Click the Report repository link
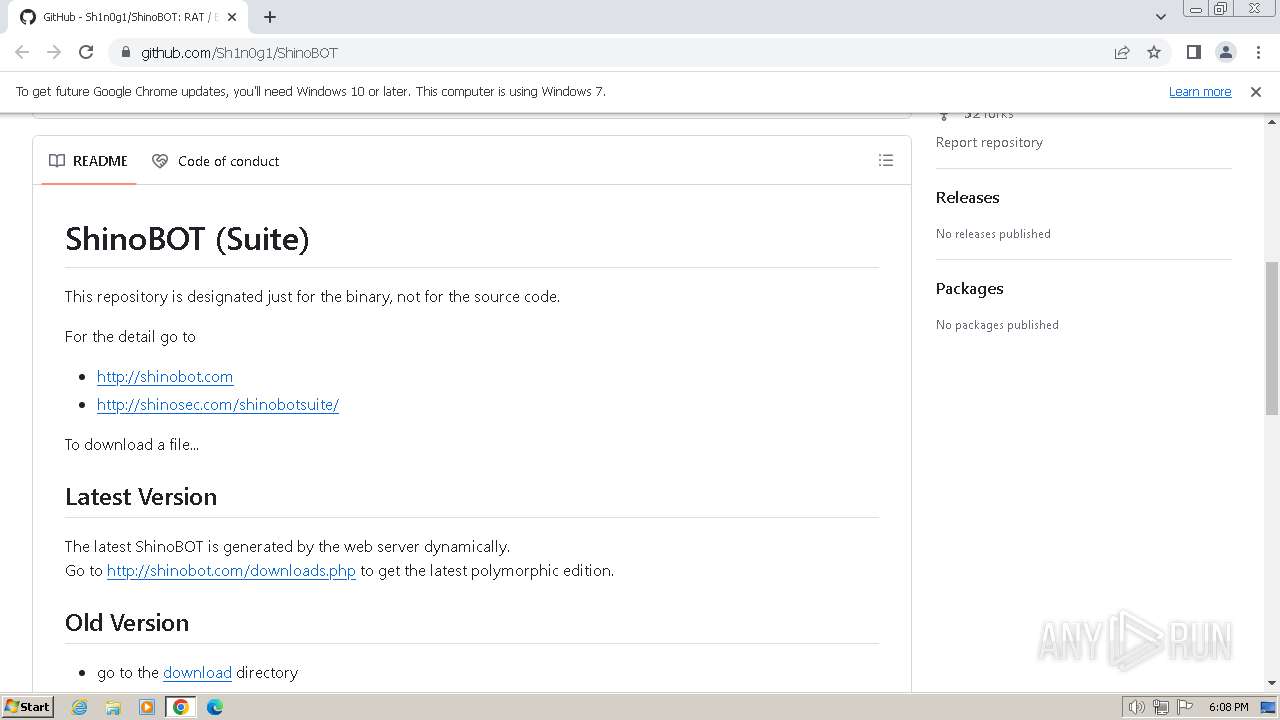This screenshot has height=720, width=1280. [989, 142]
